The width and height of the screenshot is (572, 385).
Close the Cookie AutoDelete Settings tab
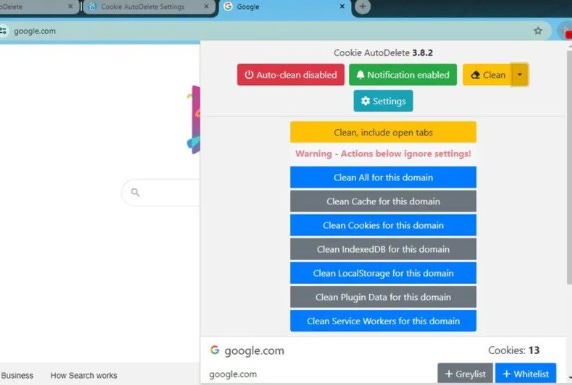pyautogui.click(x=206, y=7)
